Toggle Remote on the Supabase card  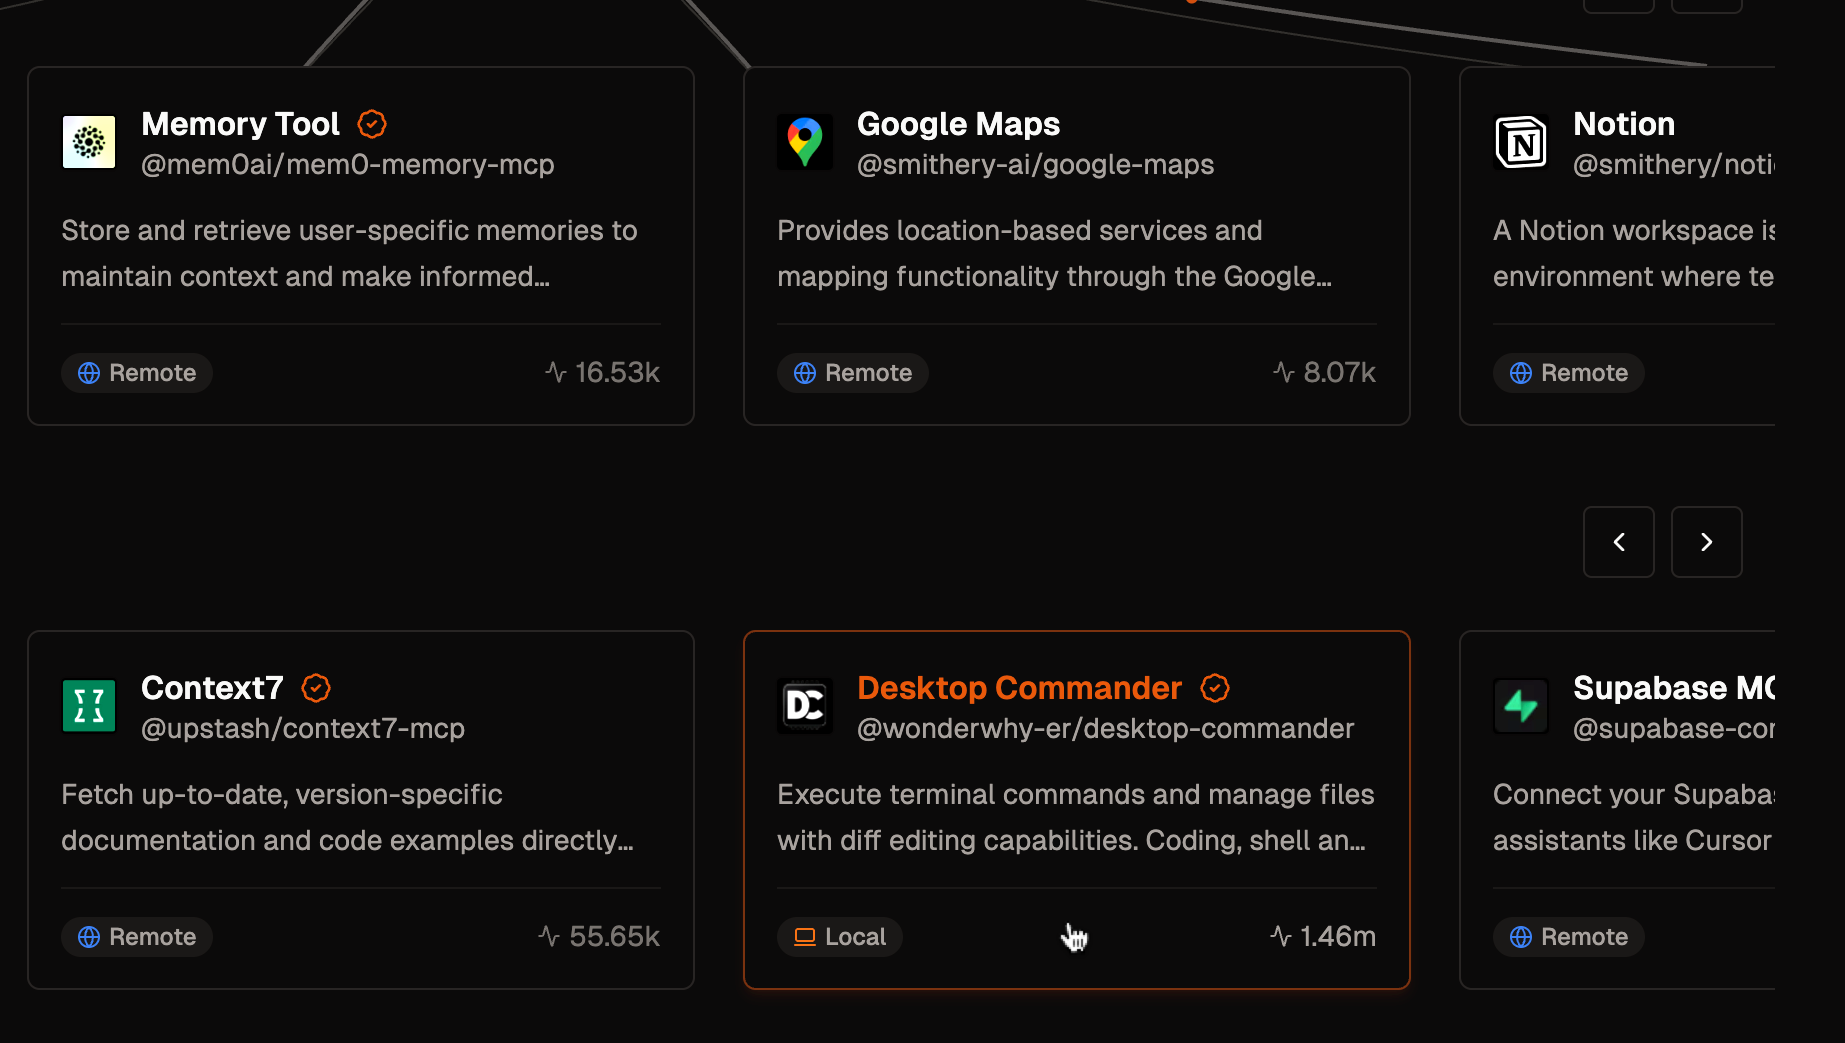coord(1568,936)
